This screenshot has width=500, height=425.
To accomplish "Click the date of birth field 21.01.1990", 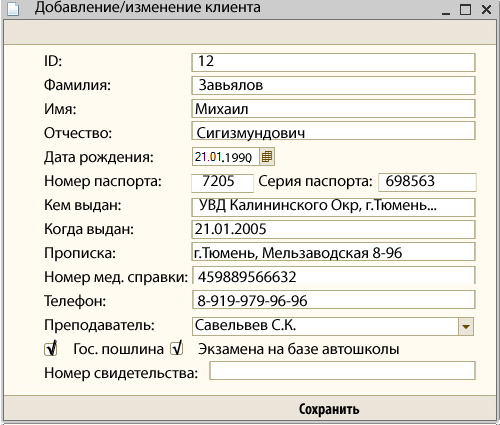I will 226,157.
